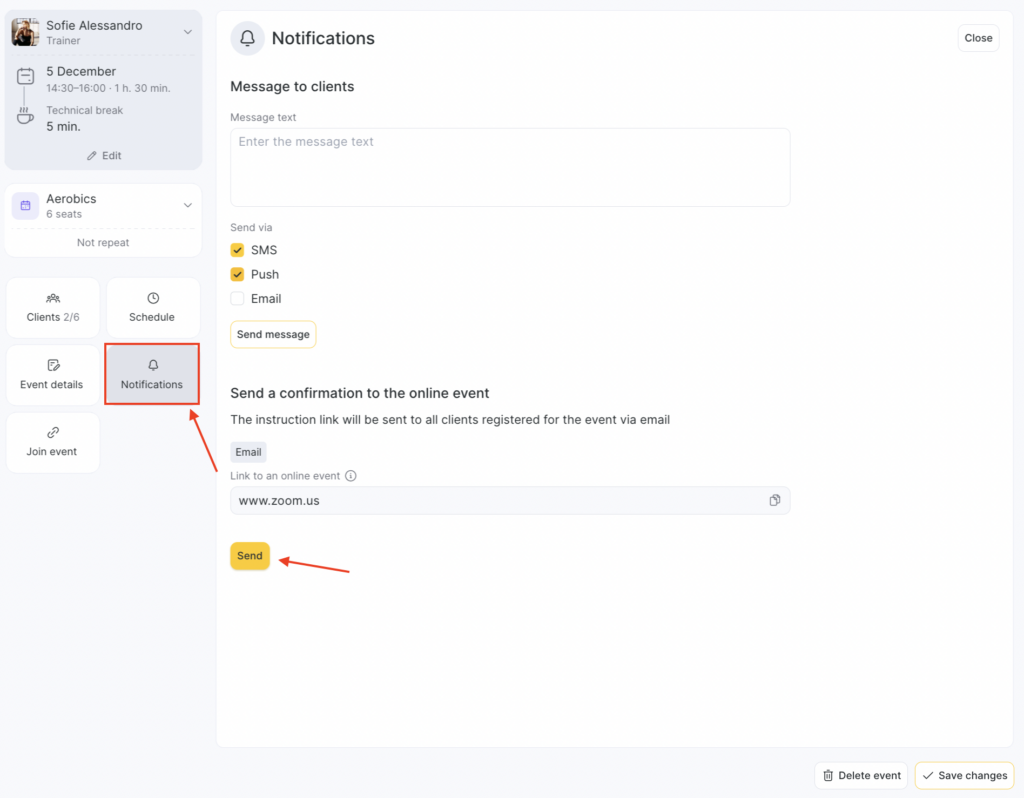
Task: Click the bell icon in Notifications header
Action: (247, 39)
